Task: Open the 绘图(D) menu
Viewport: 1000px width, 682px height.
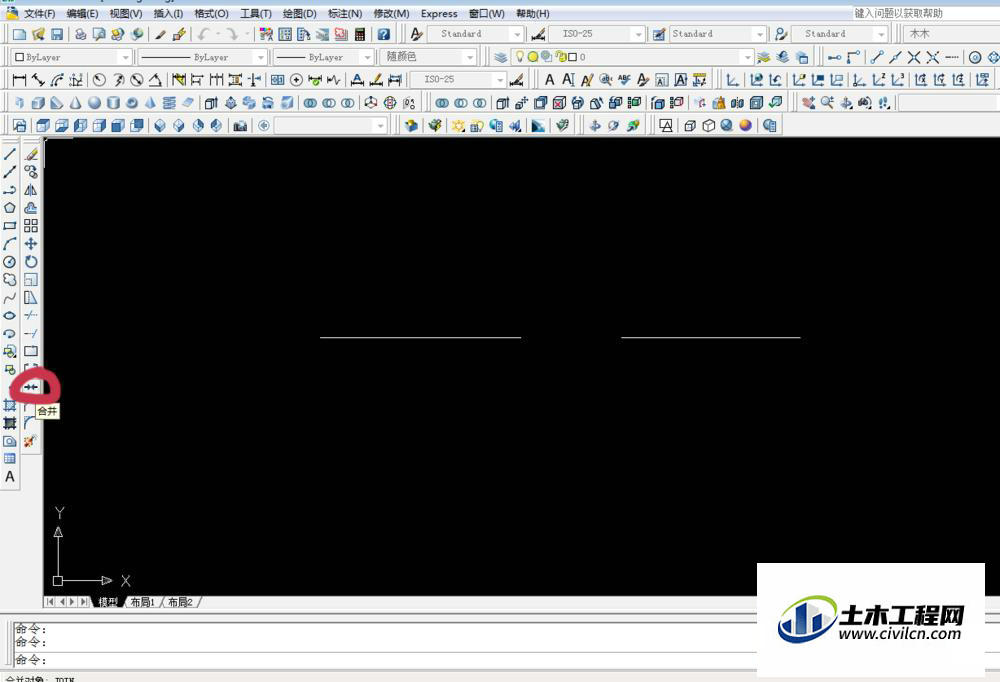Action: [299, 13]
